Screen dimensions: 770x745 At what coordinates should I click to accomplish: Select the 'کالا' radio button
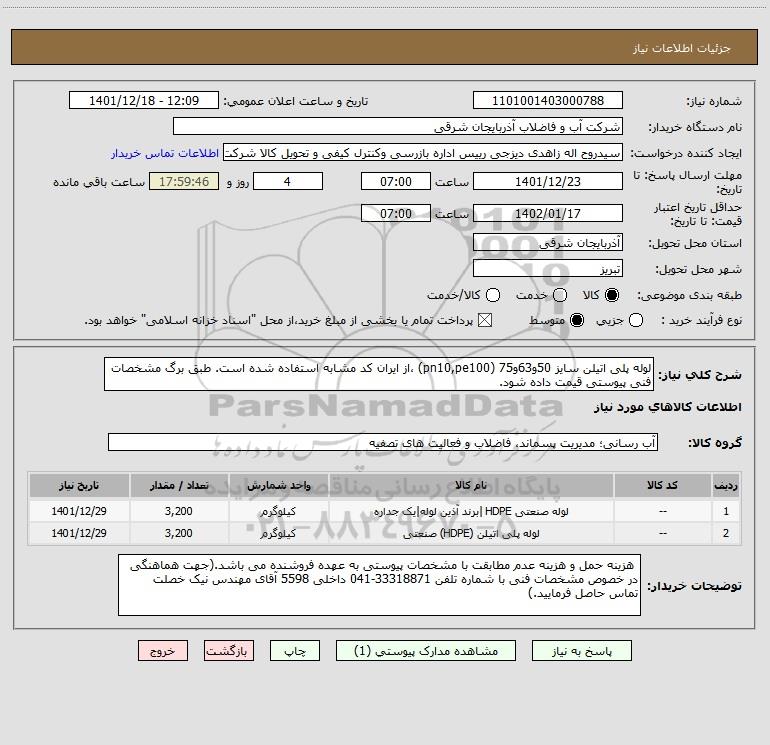tap(611, 295)
